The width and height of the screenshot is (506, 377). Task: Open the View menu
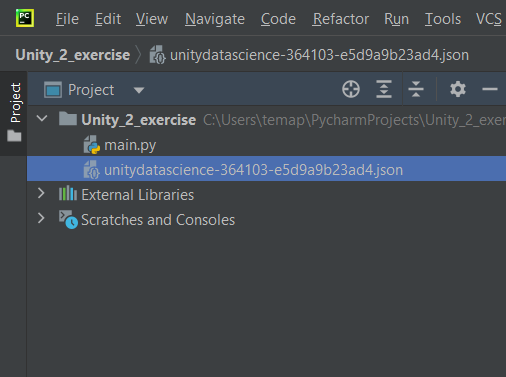(152, 19)
